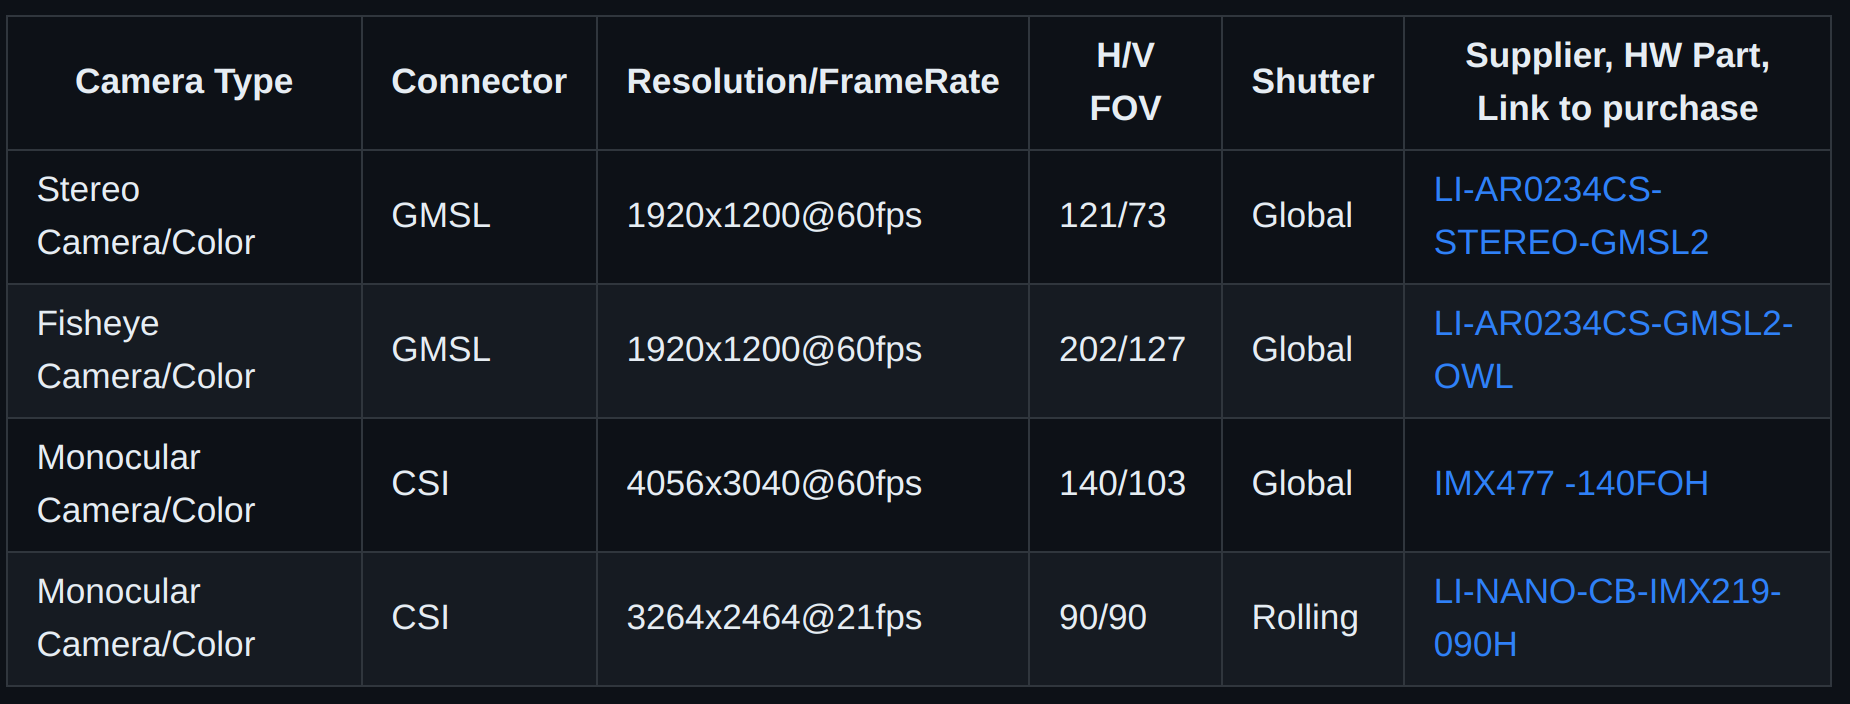This screenshot has height=704, width=1850.
Task: Click the Shutter column header
Action: 1312,82
